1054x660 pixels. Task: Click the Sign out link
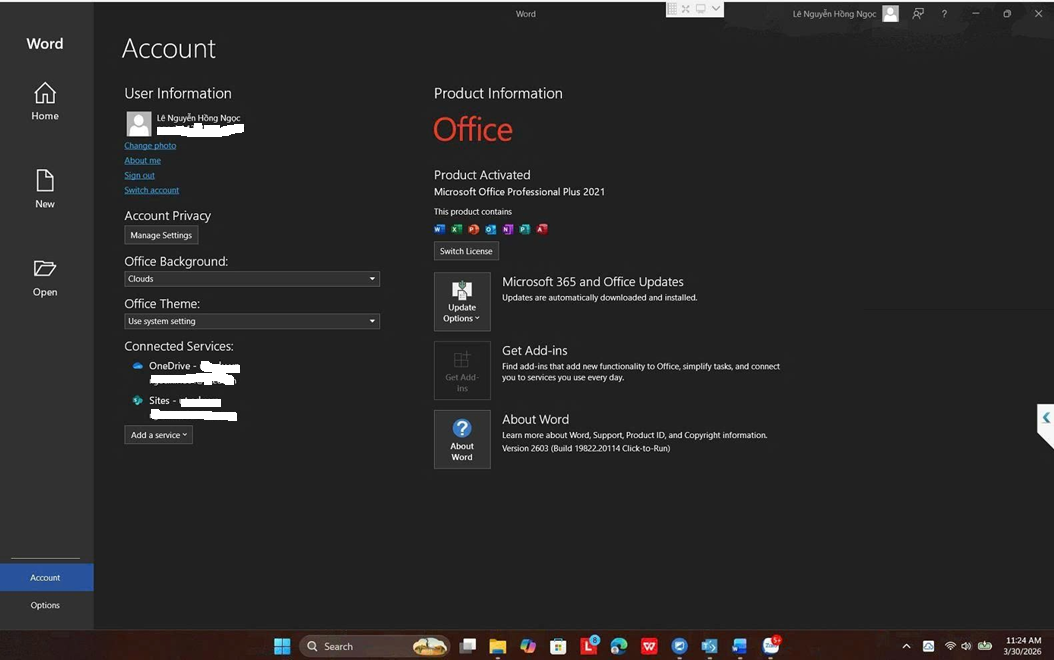point(139,175)
